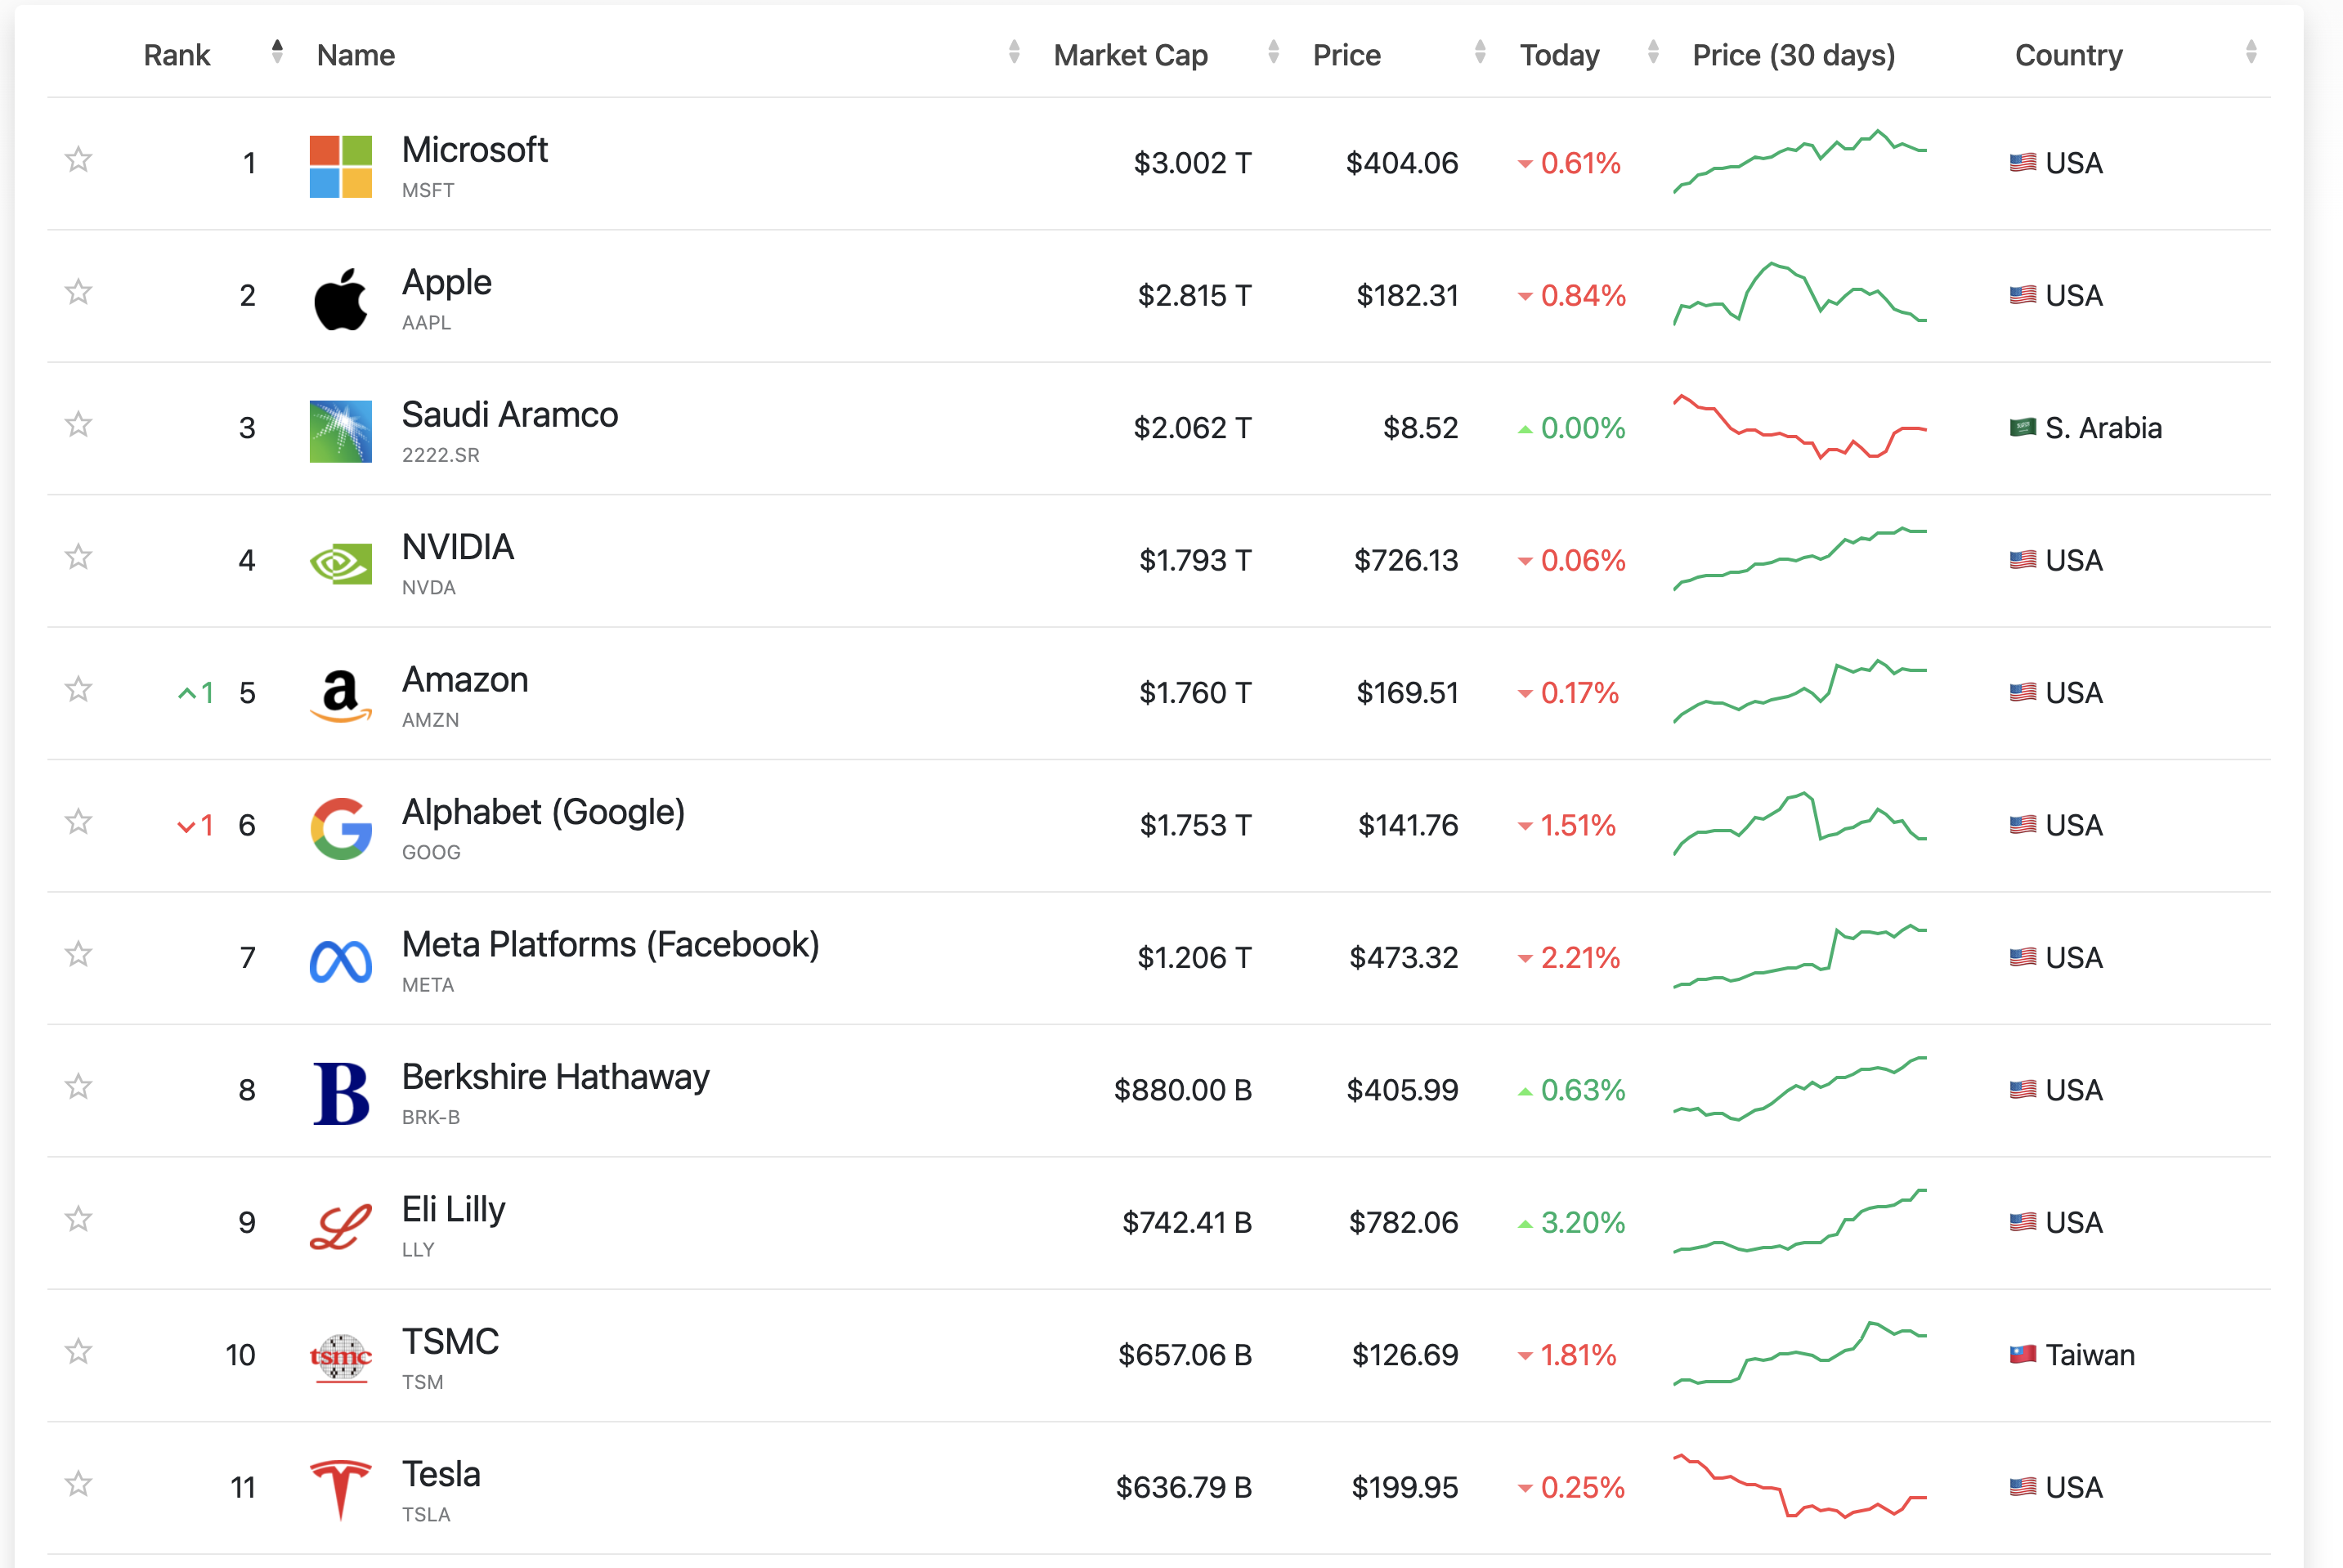The width and height of the screenshot is (2343, 1568).
Task: Sort by Country column arrows
Action: click(2251, 52)
